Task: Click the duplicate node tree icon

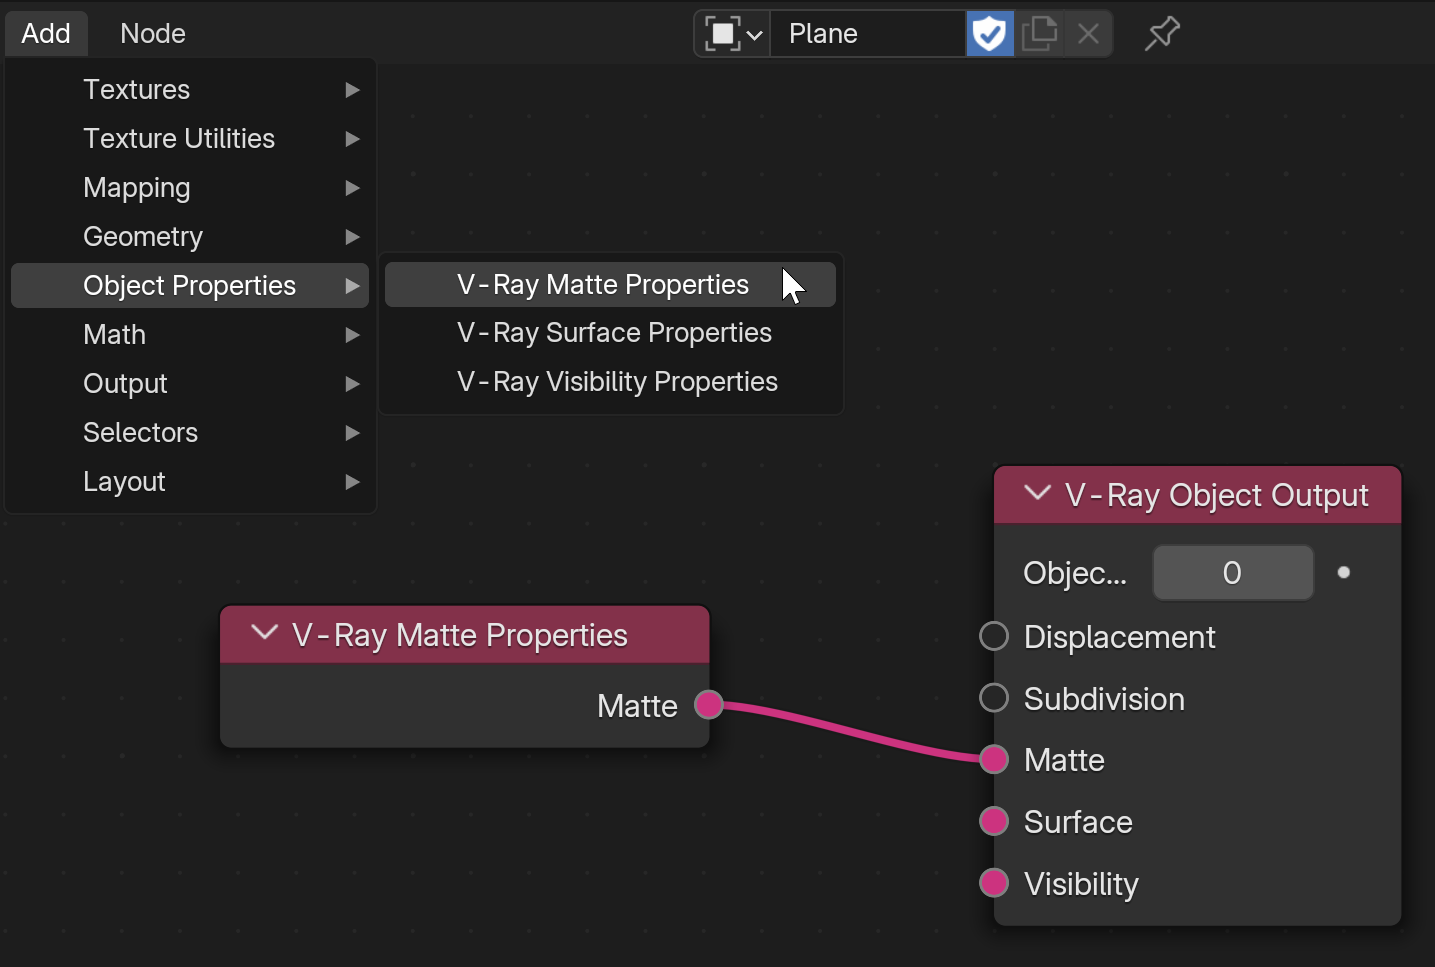Action: (x=1040, y=34)
